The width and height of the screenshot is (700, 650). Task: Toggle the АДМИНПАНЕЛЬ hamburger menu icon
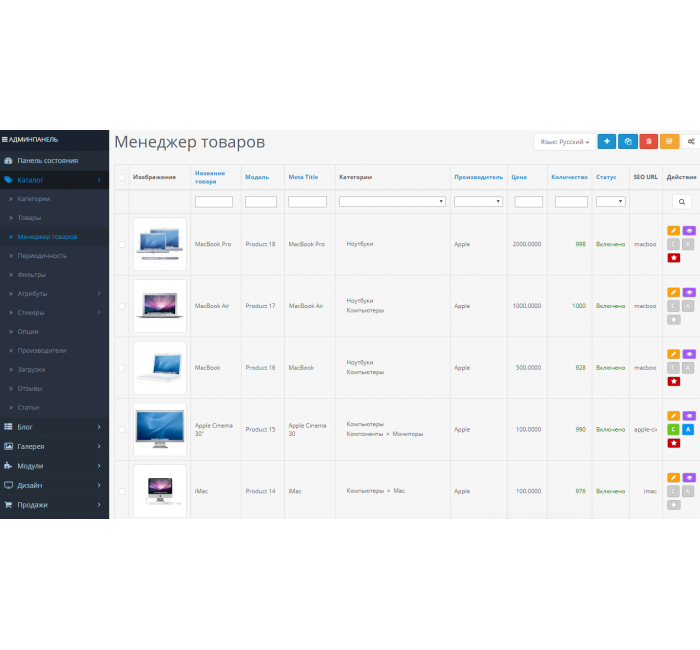4,140
